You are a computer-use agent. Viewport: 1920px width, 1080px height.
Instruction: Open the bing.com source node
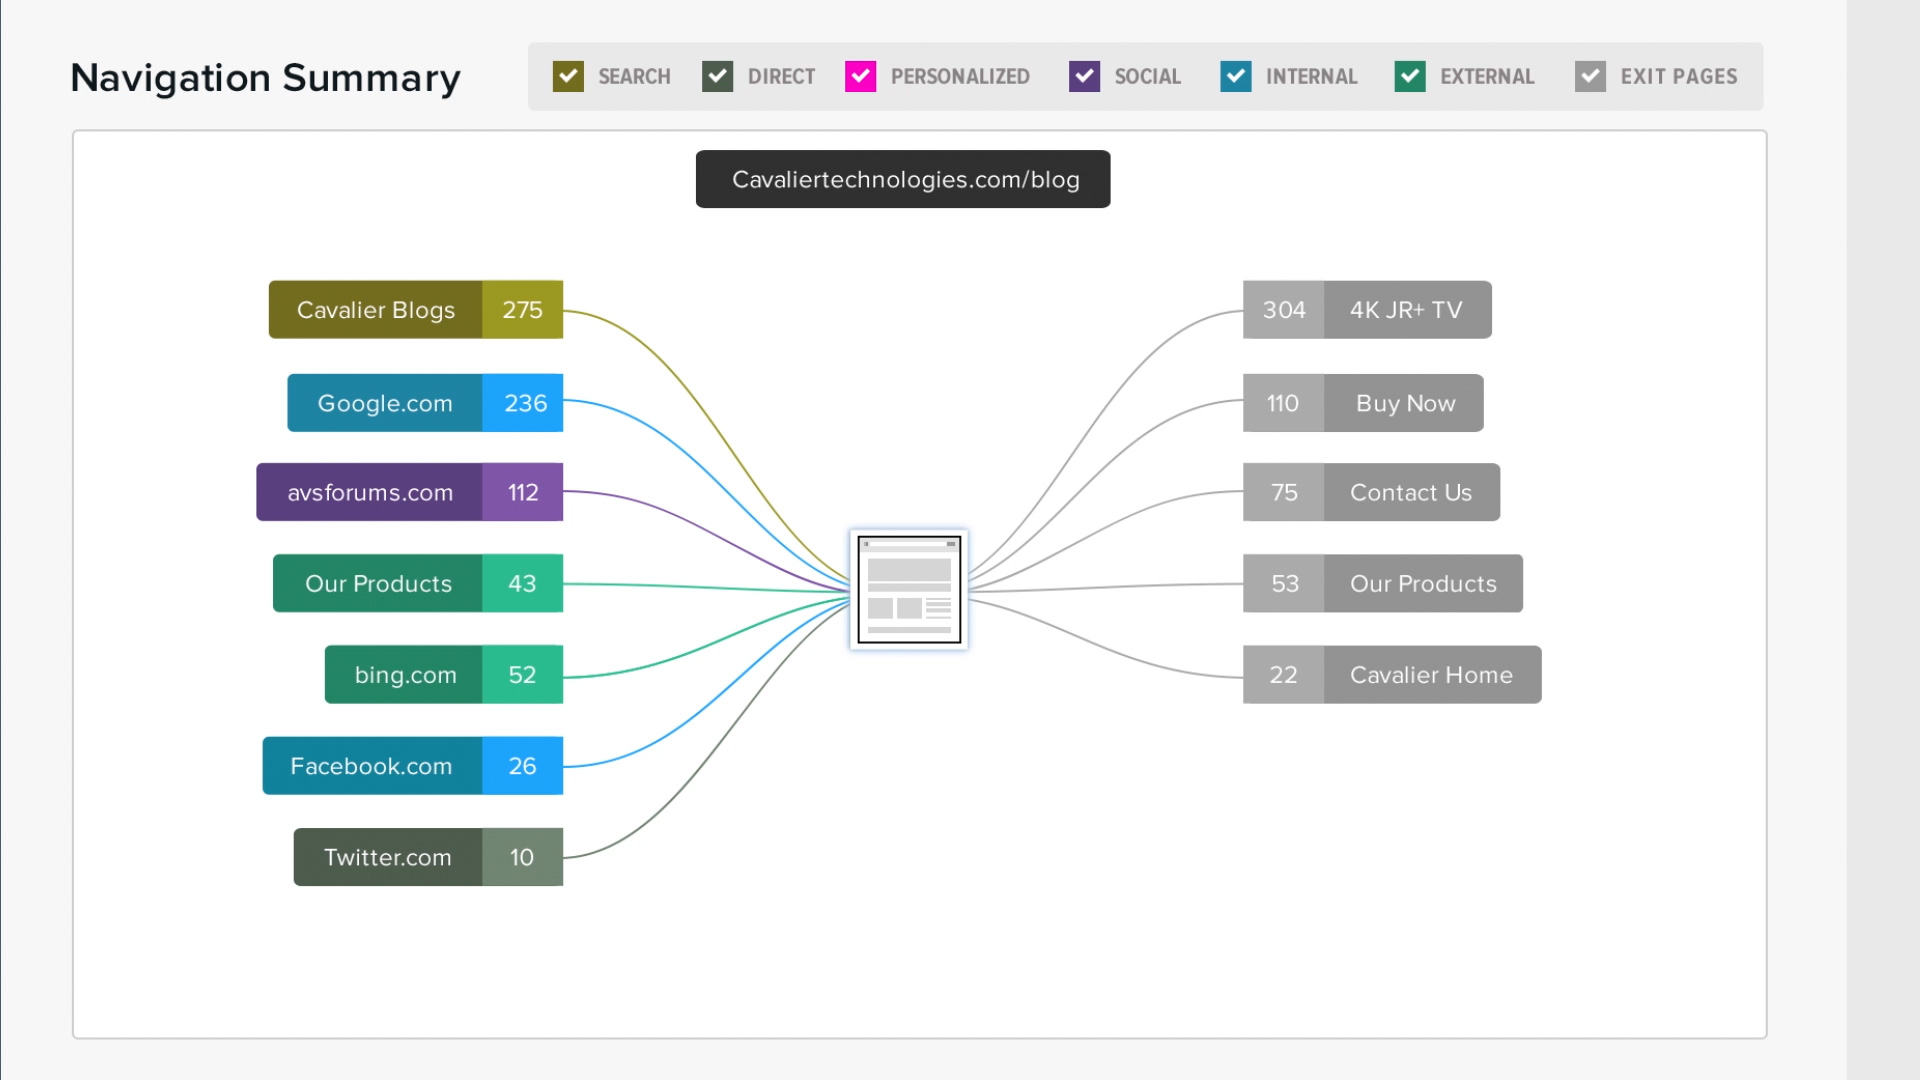pyautogui.click(x=443, y=675)
